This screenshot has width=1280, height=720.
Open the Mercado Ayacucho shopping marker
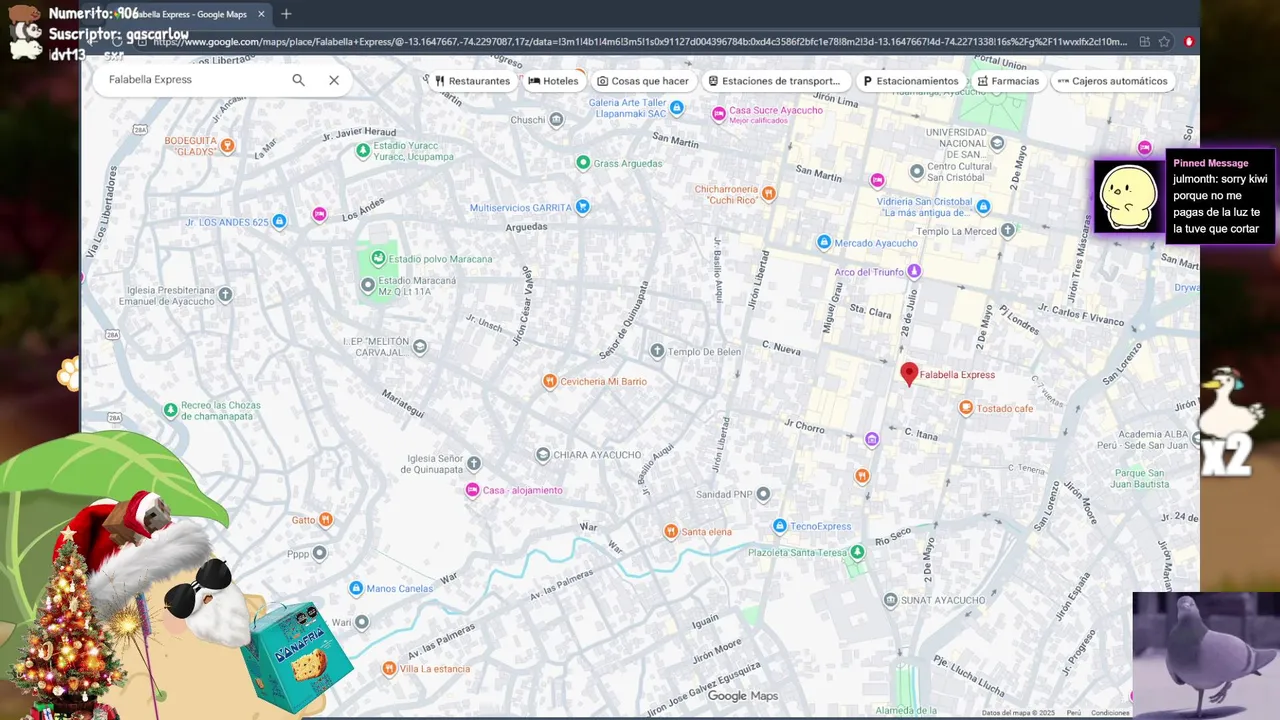(824, 242)
